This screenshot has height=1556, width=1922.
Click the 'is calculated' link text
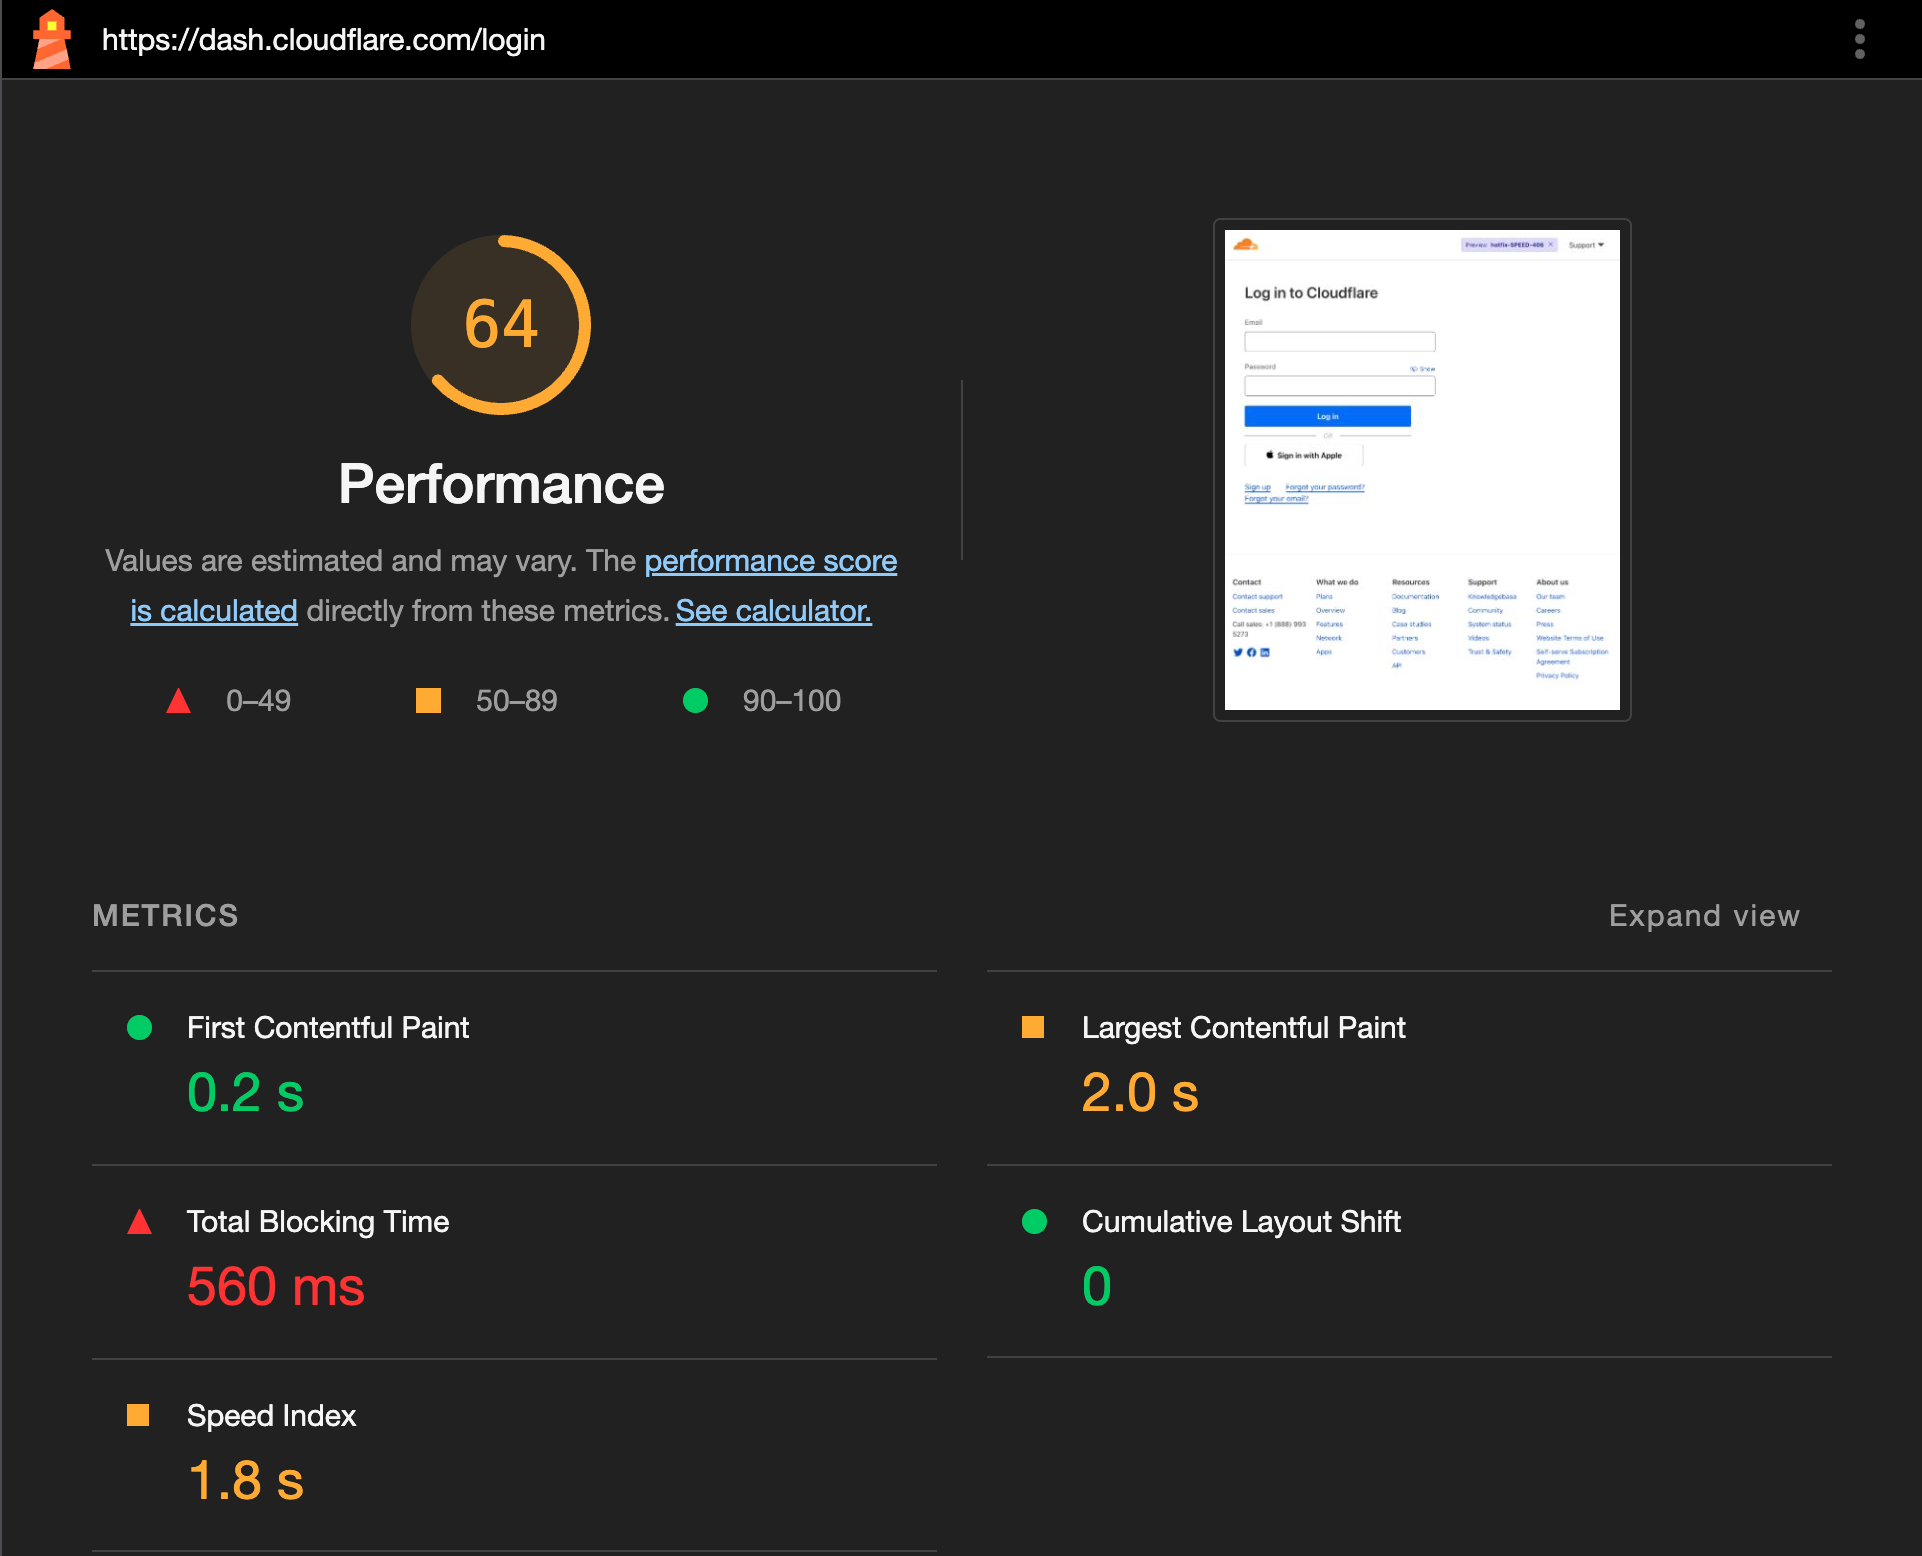214,611
